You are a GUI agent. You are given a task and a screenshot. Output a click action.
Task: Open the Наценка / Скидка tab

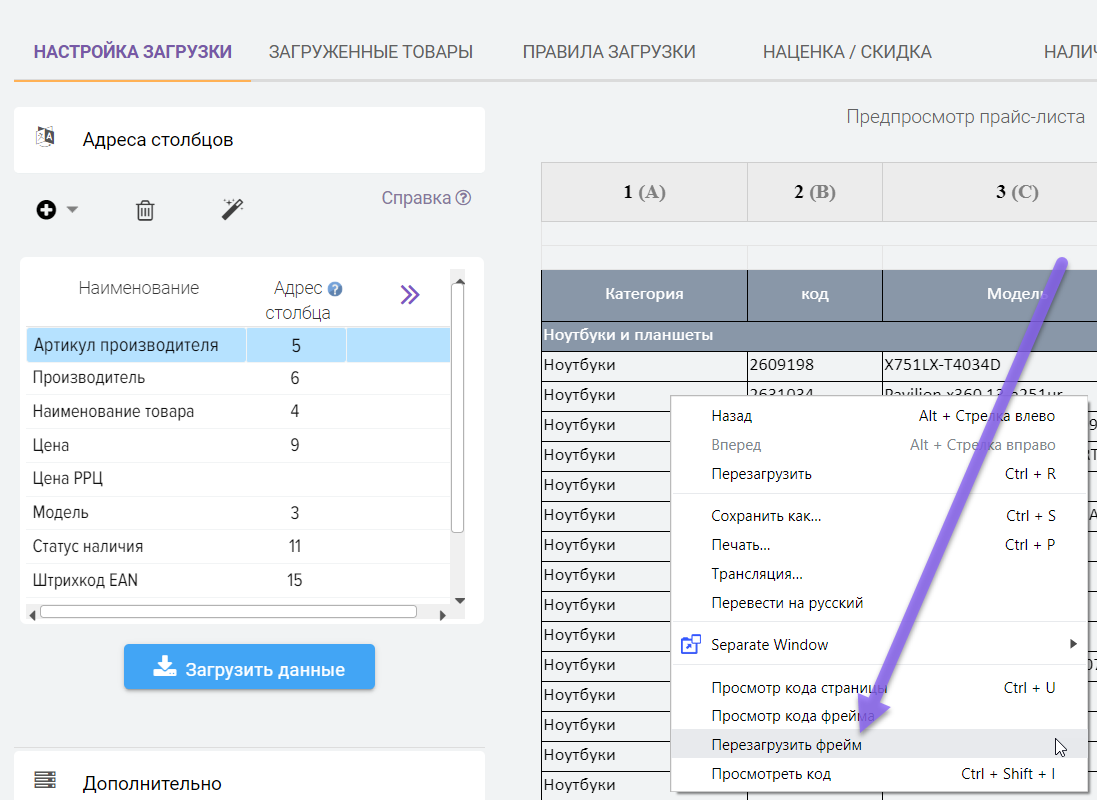(846, 52)
